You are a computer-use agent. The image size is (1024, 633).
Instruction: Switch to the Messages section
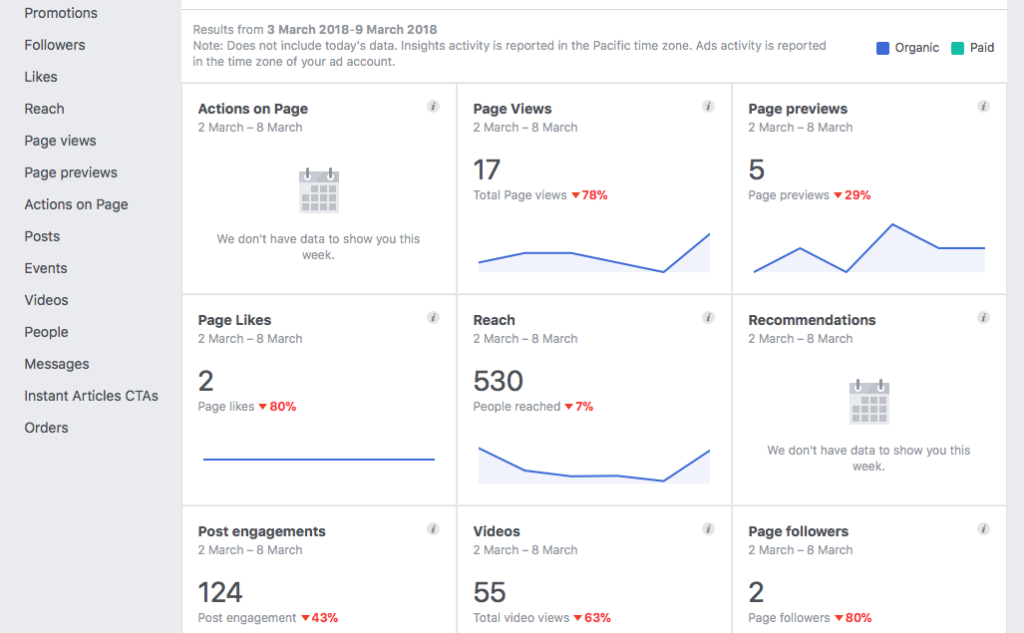pos(56,364)
